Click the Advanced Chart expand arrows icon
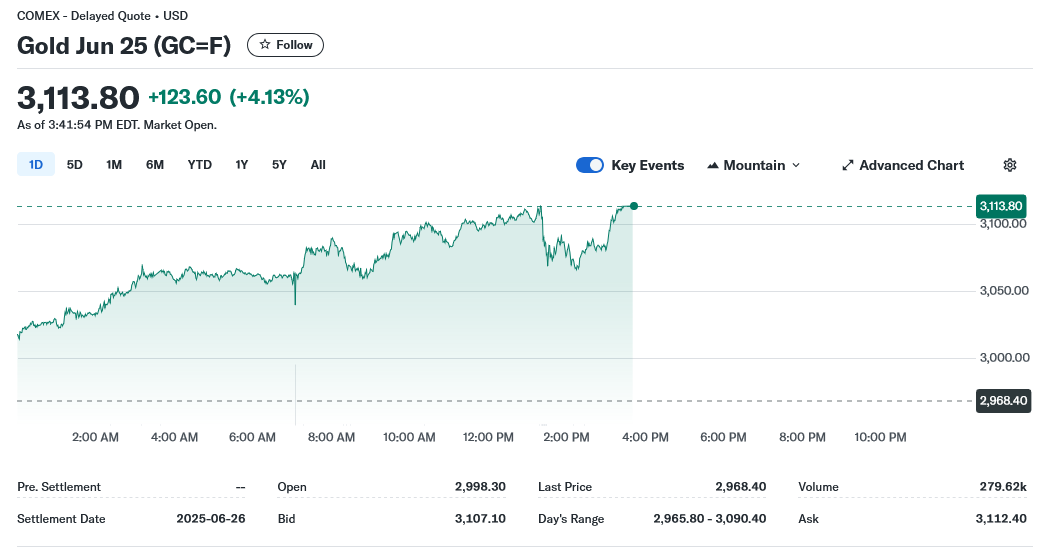Image resolution: width=1057 pixels, height=552 pixels. tap(848, 165)
